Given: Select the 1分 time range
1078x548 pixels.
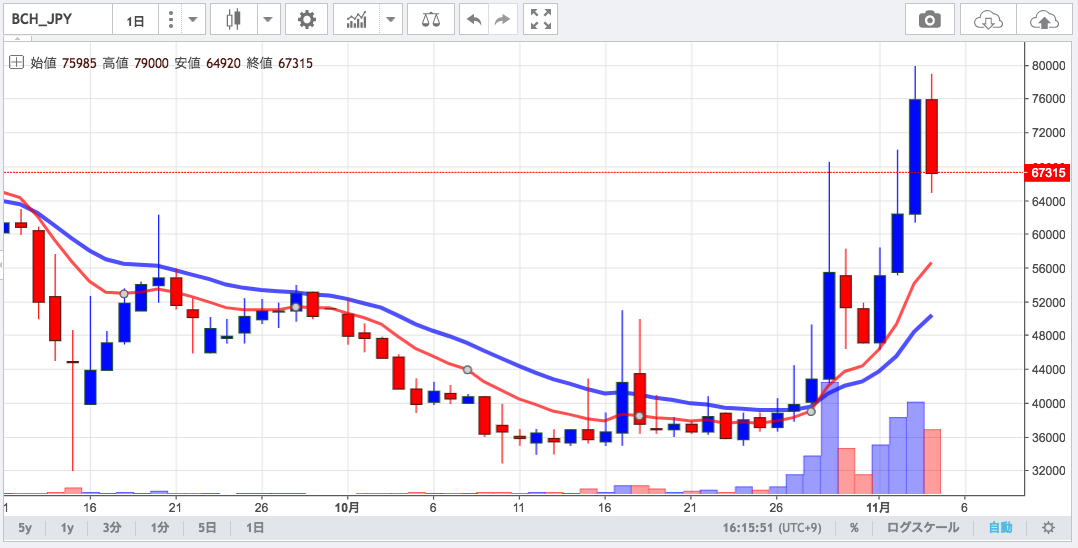Looking at the screenshot, I should pyautogui.click(x=159, y=528).
